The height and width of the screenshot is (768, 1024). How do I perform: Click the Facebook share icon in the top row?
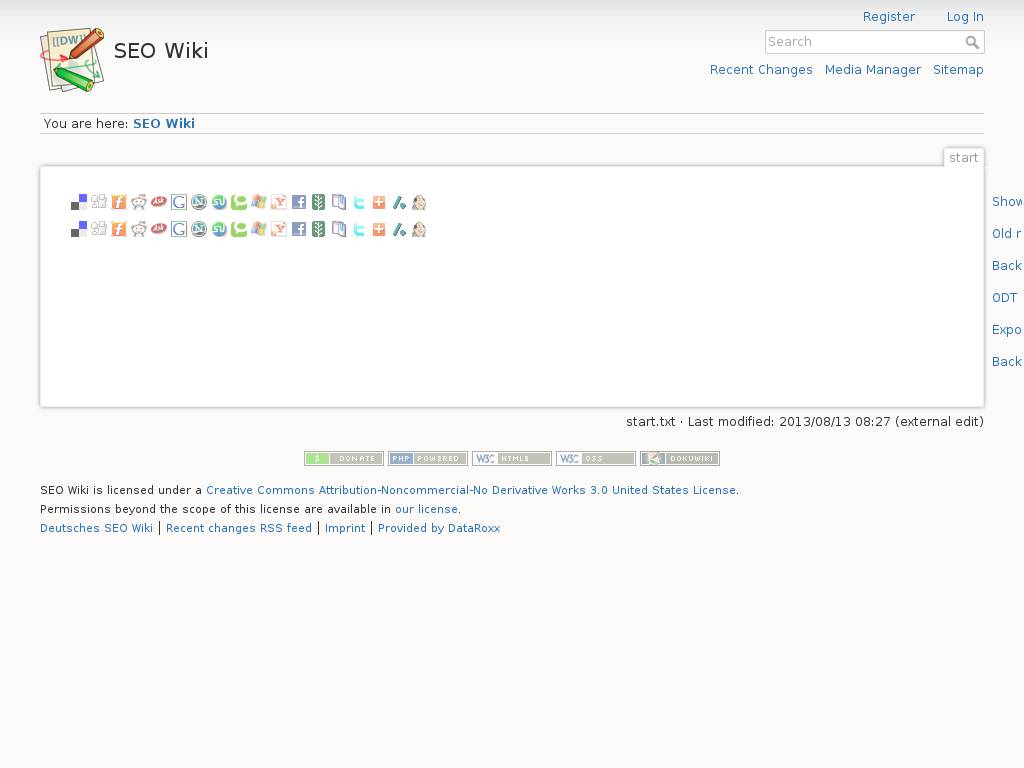pos(299,202)
